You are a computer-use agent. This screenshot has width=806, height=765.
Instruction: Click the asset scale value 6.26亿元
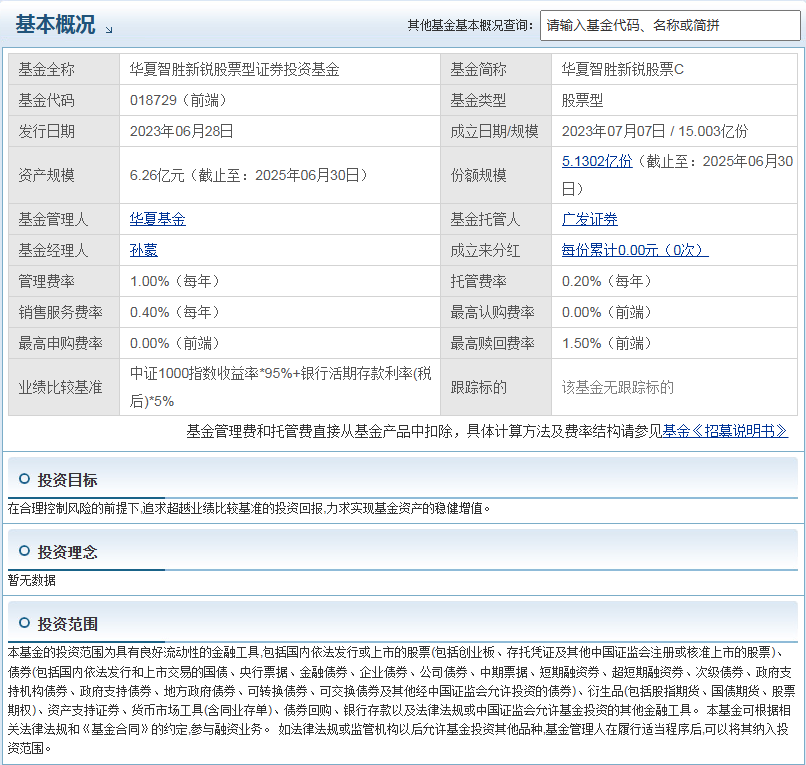pyautogui.click(x=157, y=175)
